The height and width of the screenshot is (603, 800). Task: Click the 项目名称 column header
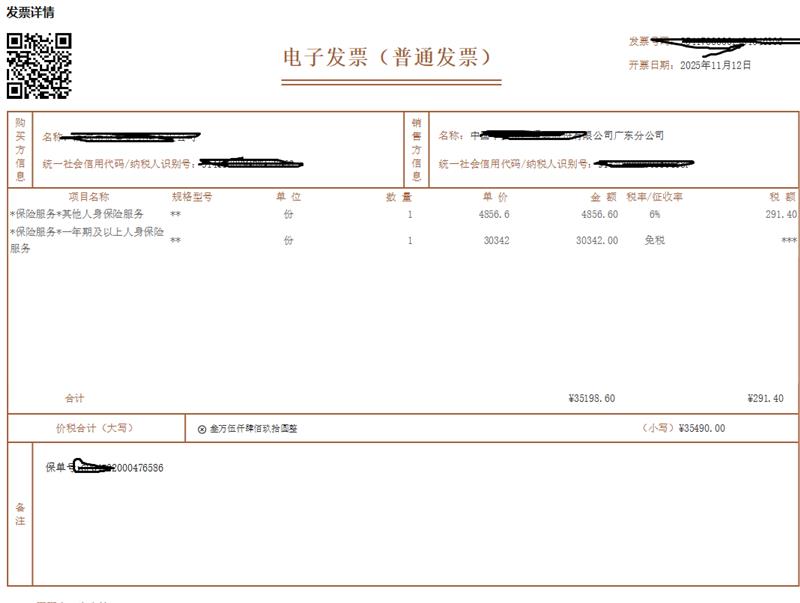click(88, 197)
